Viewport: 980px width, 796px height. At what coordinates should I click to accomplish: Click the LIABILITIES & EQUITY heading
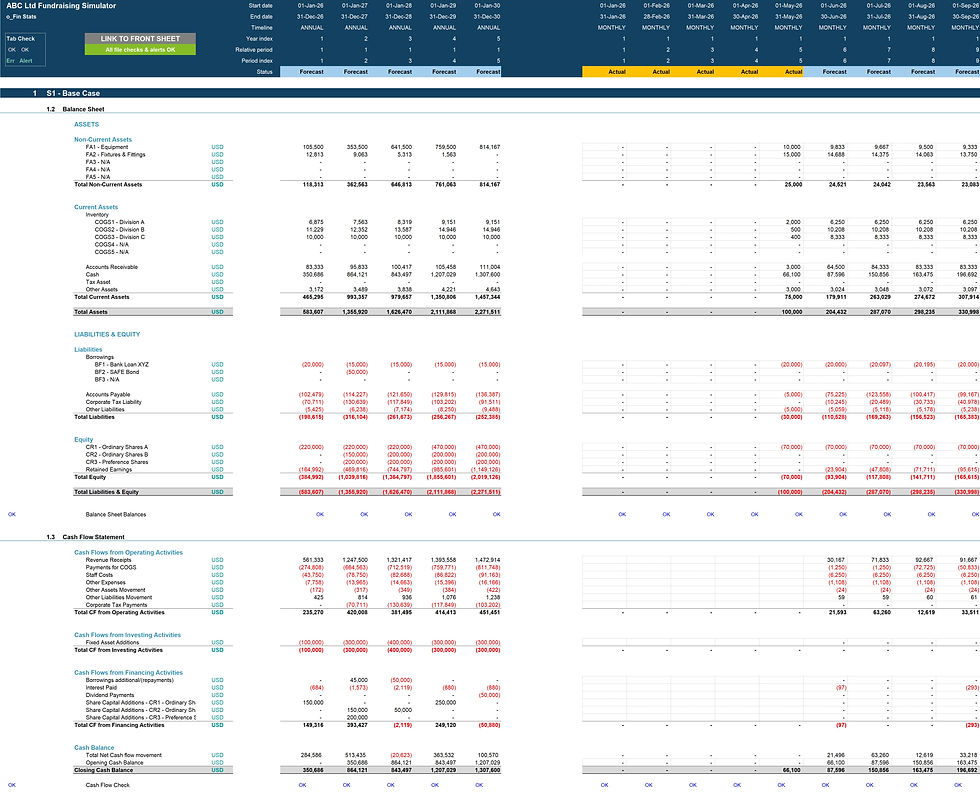107,334
